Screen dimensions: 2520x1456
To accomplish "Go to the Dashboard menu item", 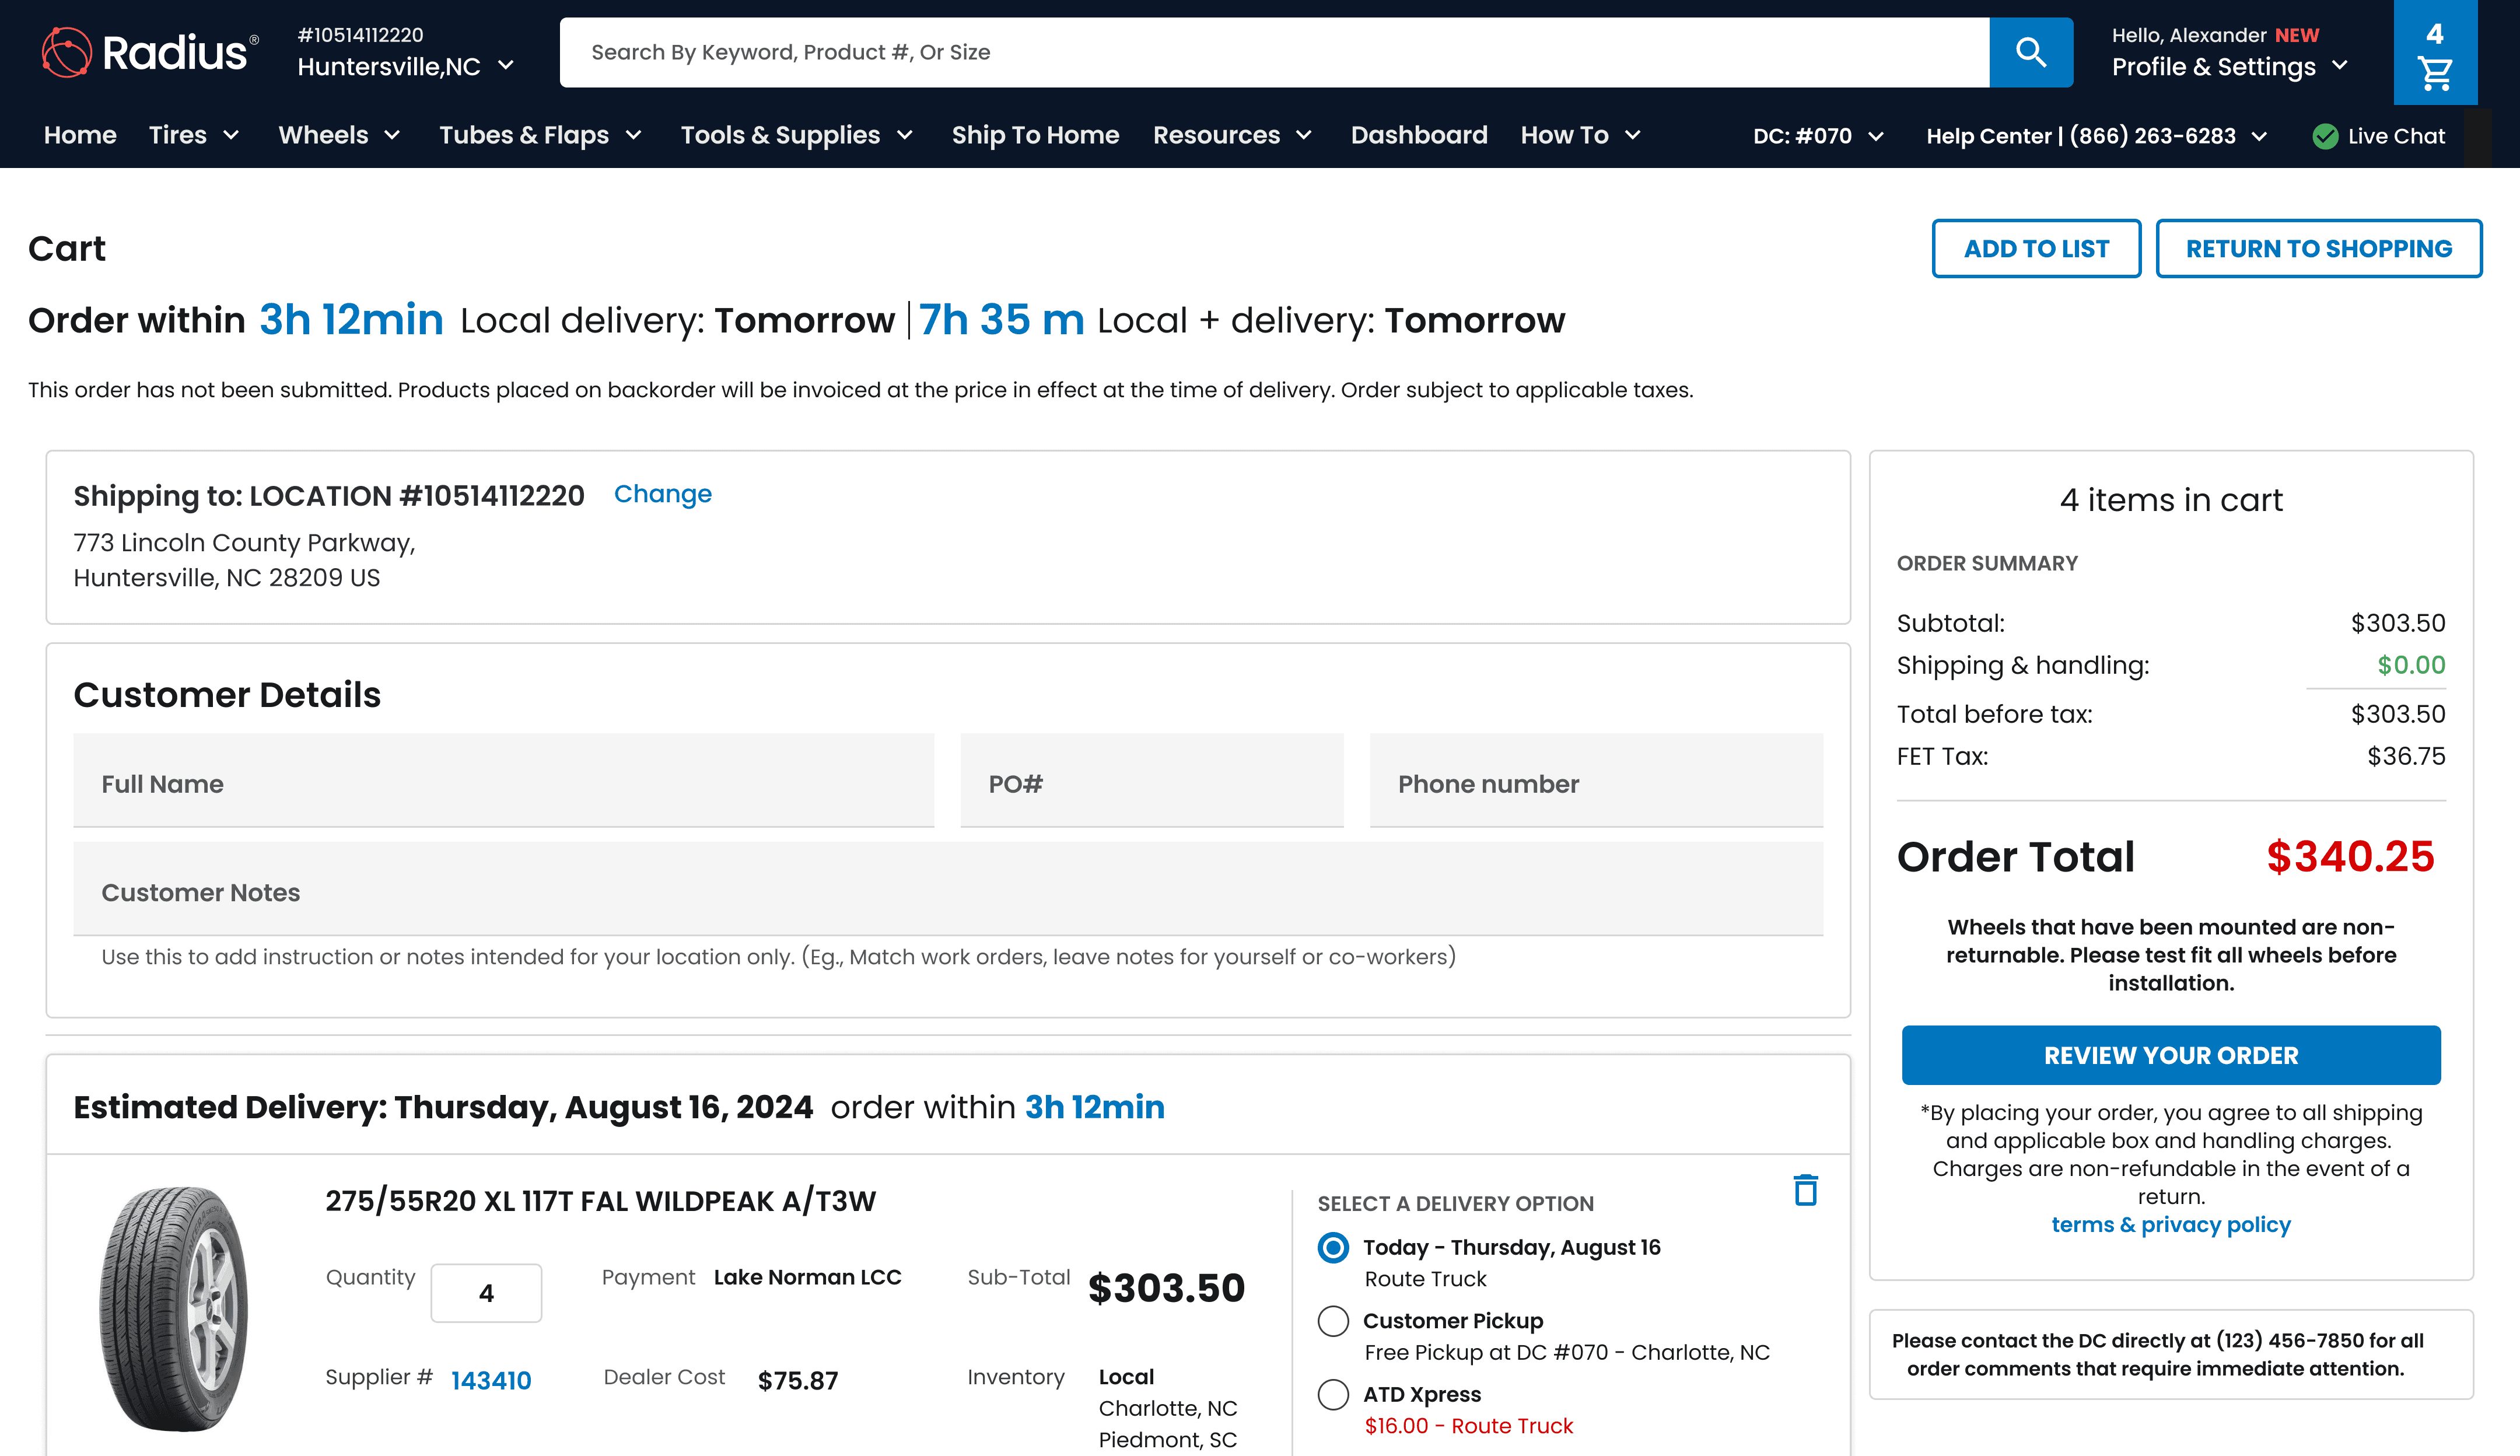I will pos(1418,135).
